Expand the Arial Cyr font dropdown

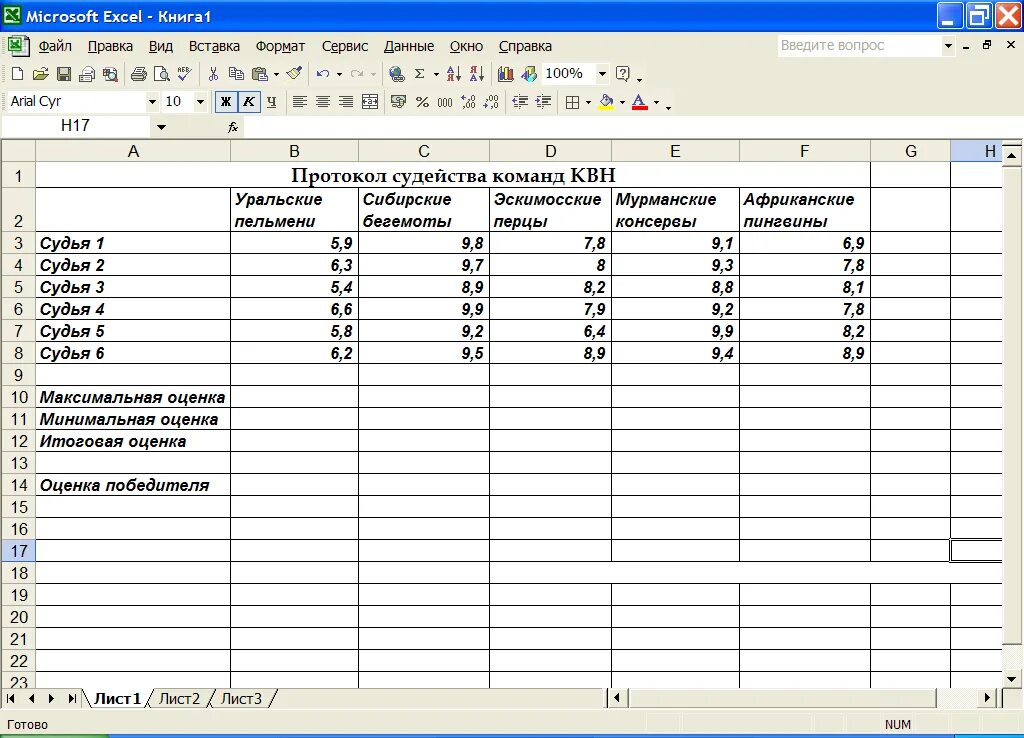(x=152, y=102)
